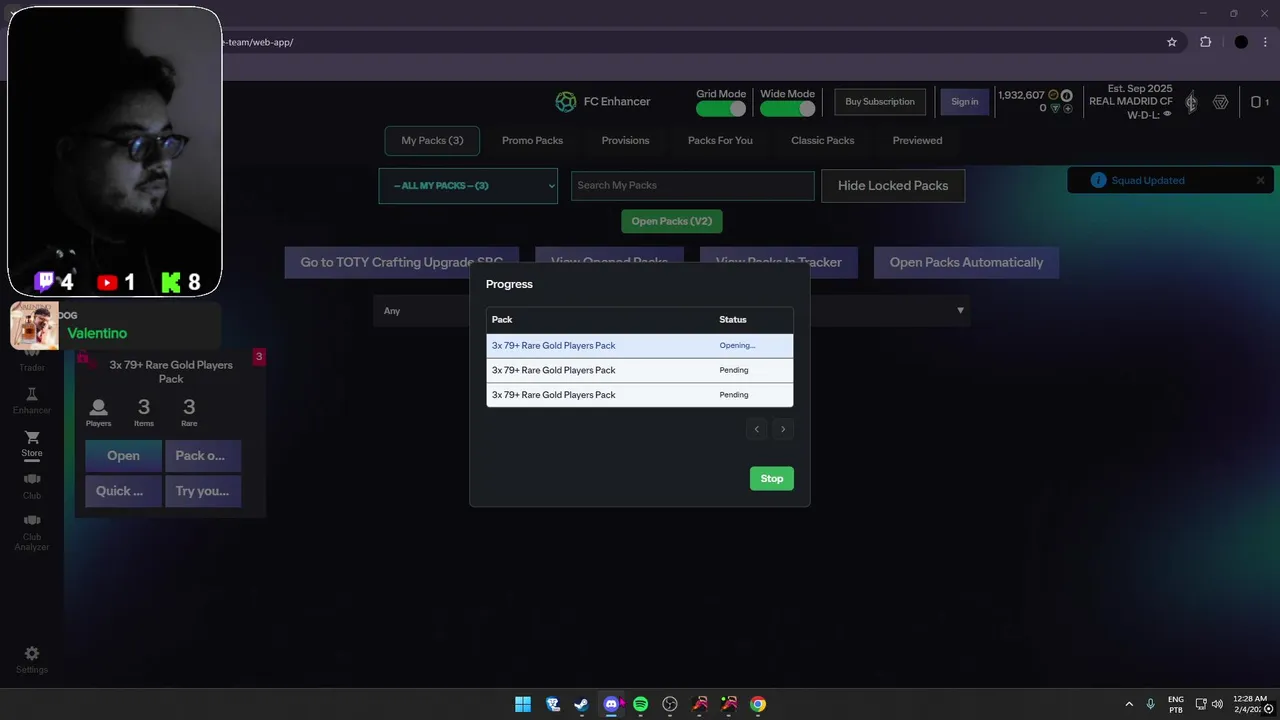
Task: Open Spotify from the taskbar
Action: point(641,704)
